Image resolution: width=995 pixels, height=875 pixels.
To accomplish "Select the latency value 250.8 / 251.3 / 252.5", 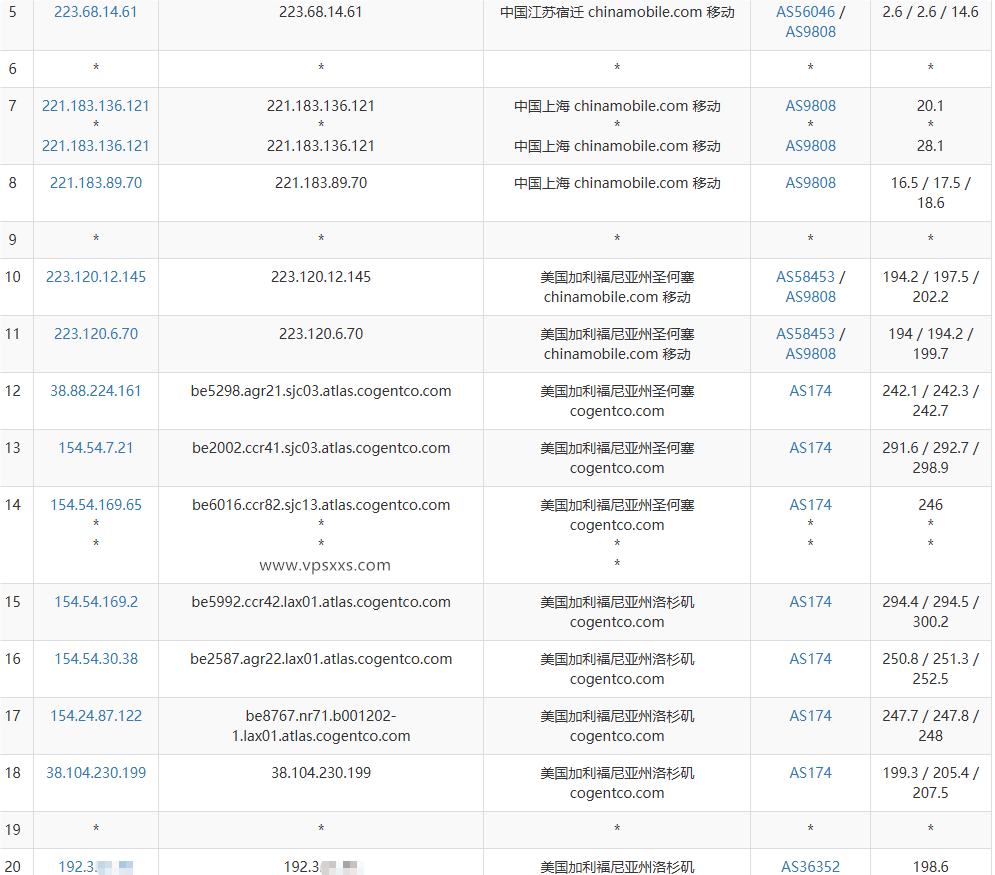I will (x=930, y=669).
